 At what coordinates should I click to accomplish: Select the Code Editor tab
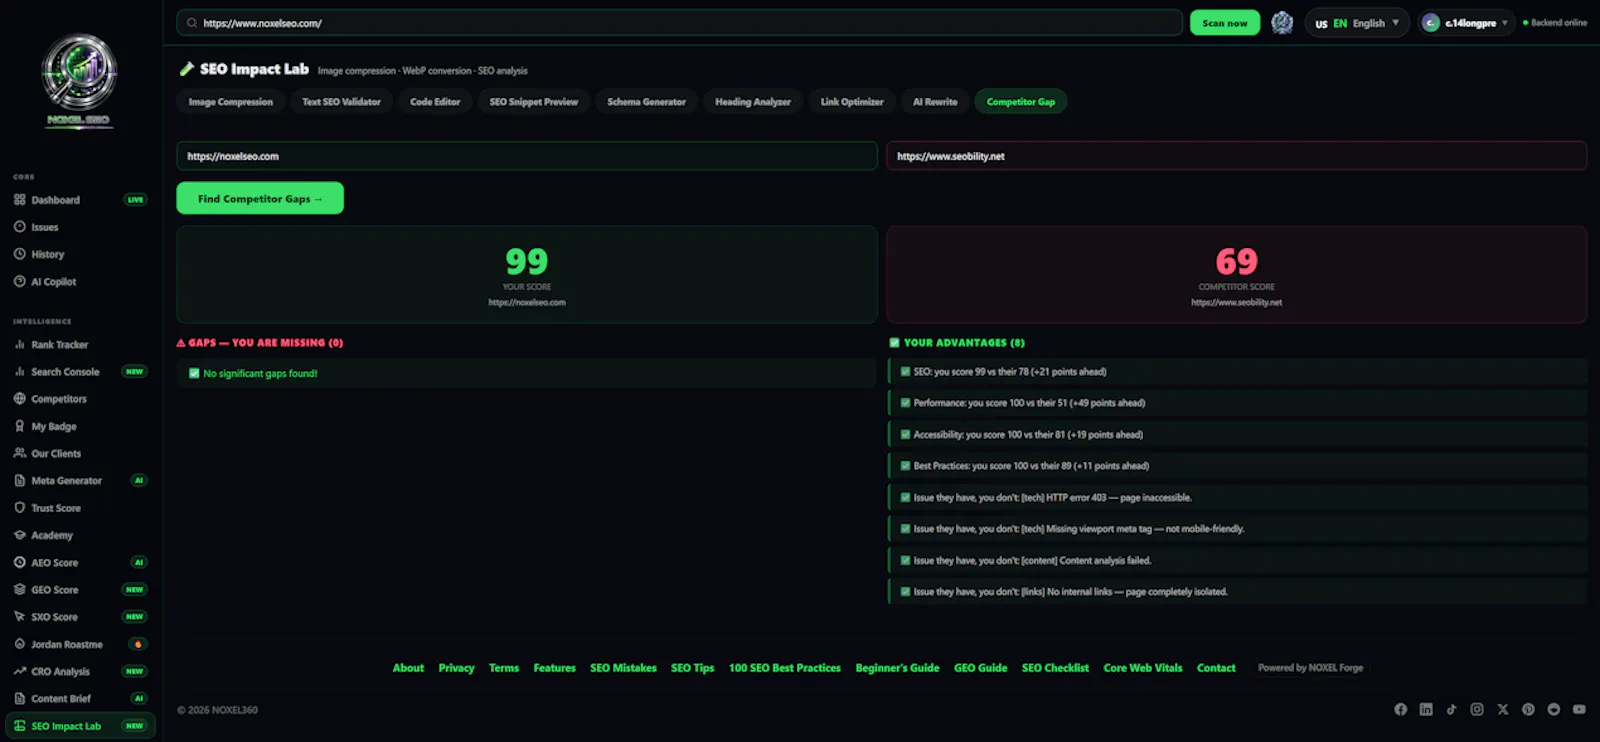pyautogui.click(x=435, y=102)
